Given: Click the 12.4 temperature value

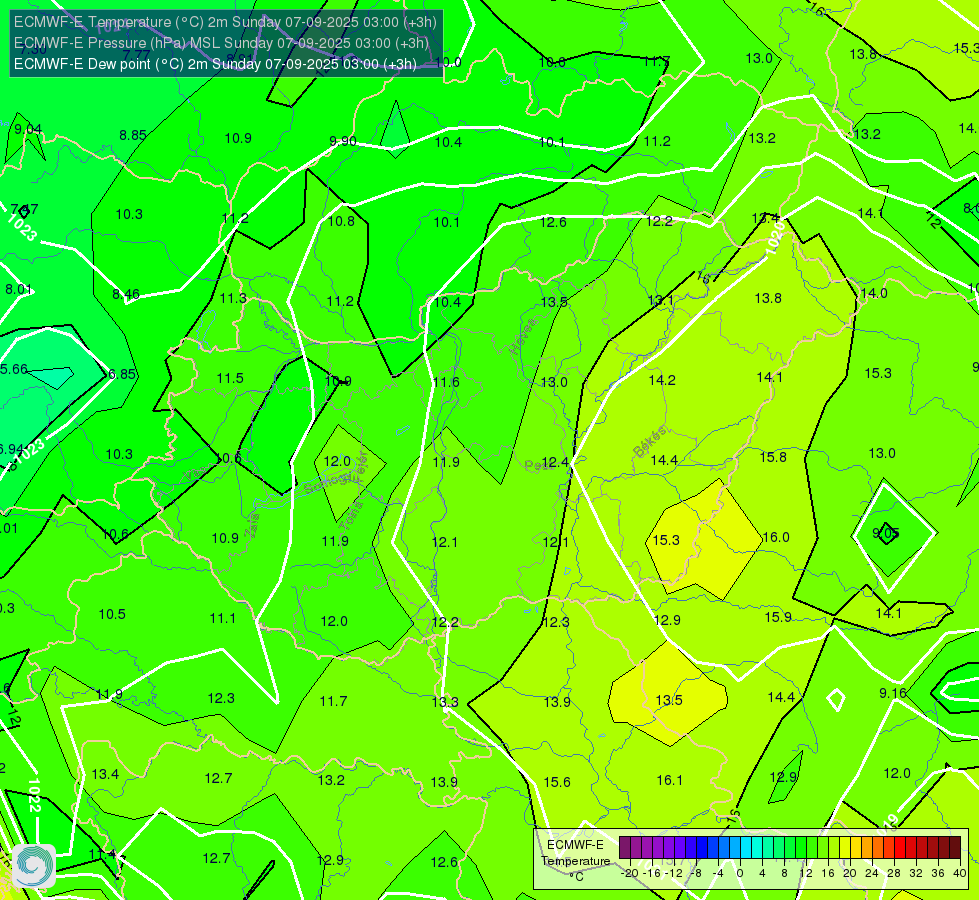Looking at the screenshot, I should [555, 463].
